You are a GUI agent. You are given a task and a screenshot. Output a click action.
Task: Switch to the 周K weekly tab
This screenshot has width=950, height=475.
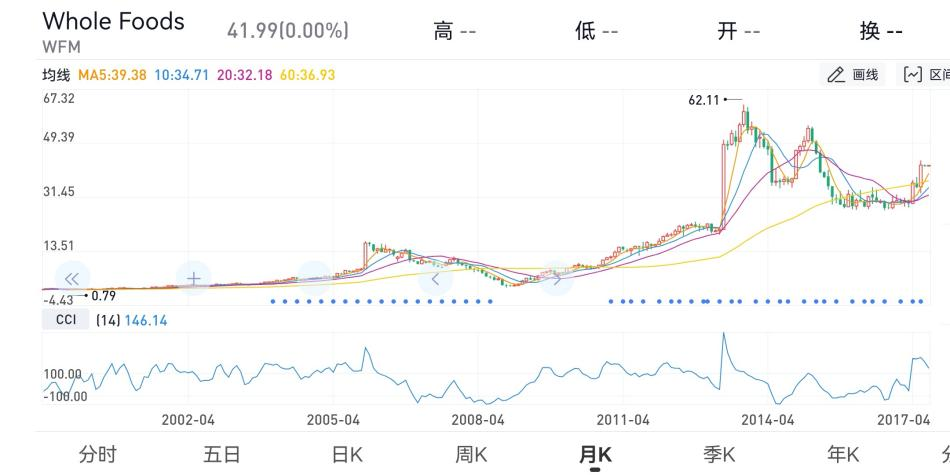[x=471, y=455]
